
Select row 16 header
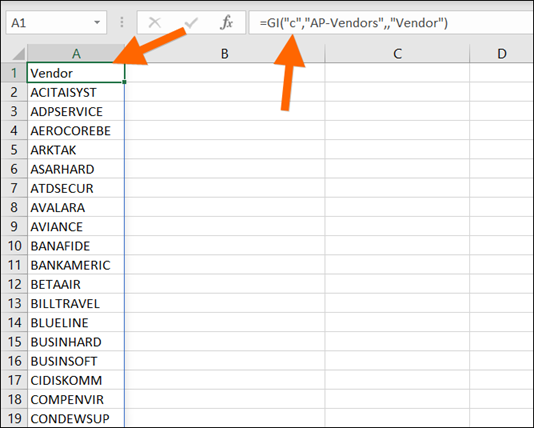(x=14, y=361)
